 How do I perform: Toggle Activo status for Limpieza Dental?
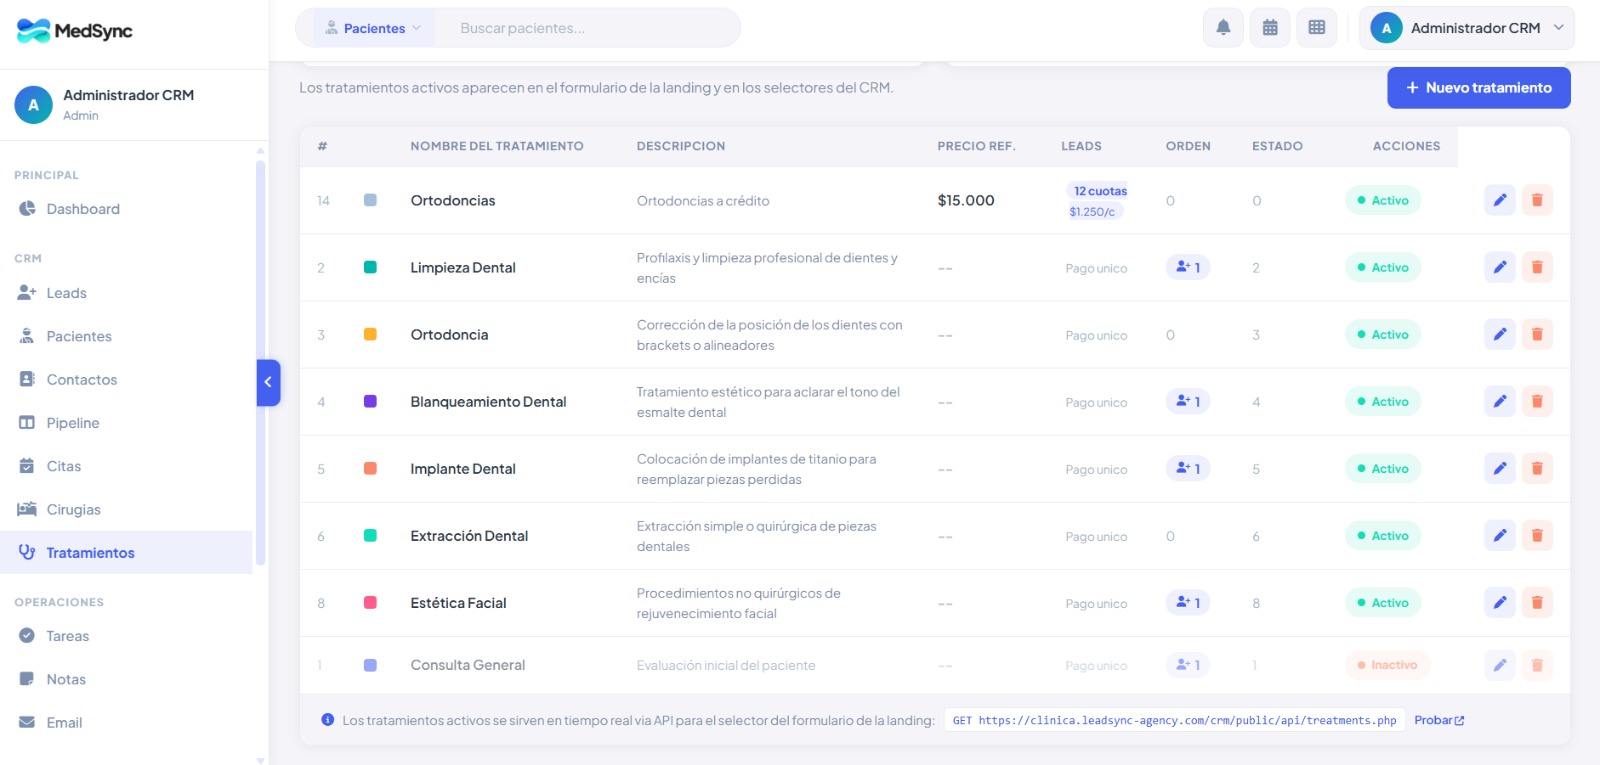[1383, 267]
